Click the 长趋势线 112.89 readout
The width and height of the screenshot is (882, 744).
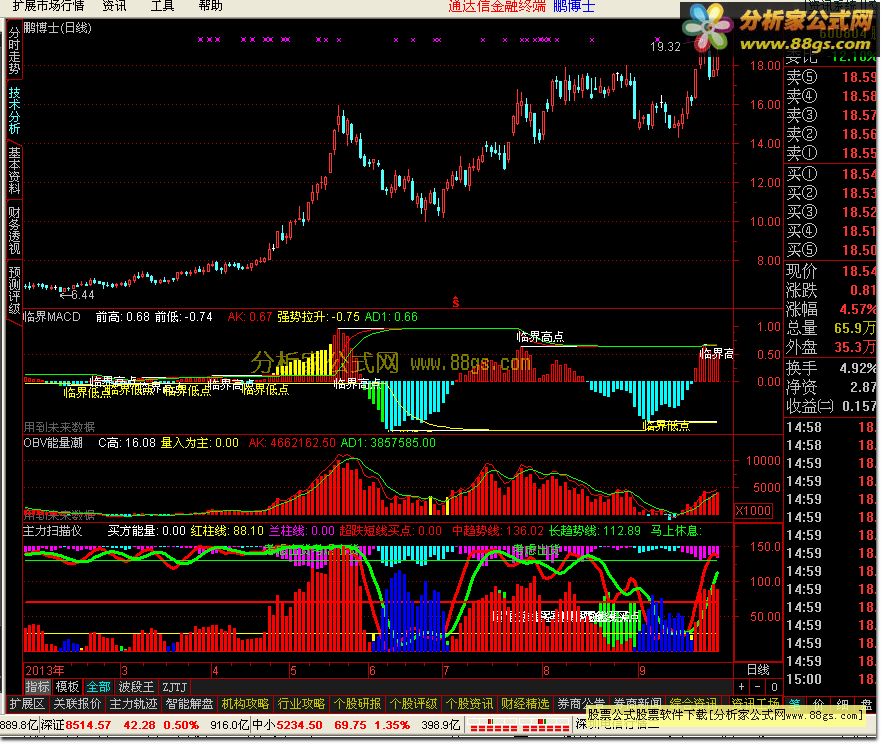595,531
